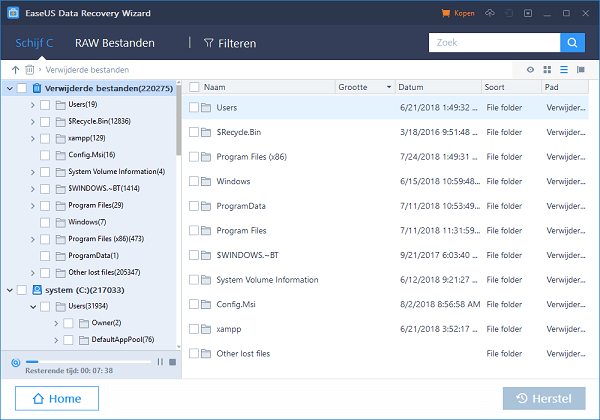Expand the Program Files (x86)(473) node

coord(33,239)
